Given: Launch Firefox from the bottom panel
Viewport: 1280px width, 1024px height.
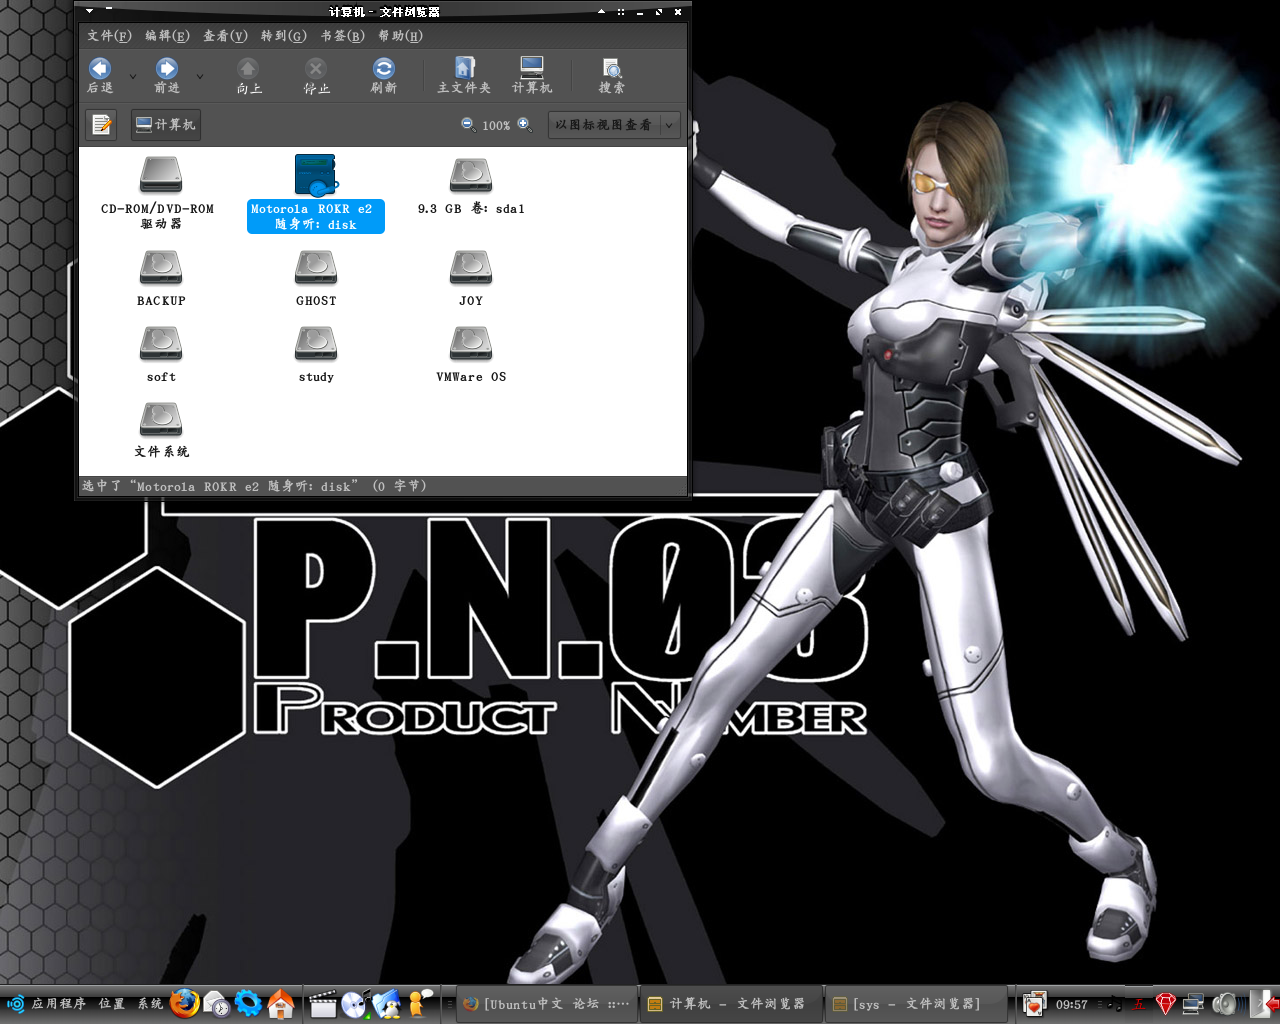Looking at the screenshot, I should (x=184, y=1003).
